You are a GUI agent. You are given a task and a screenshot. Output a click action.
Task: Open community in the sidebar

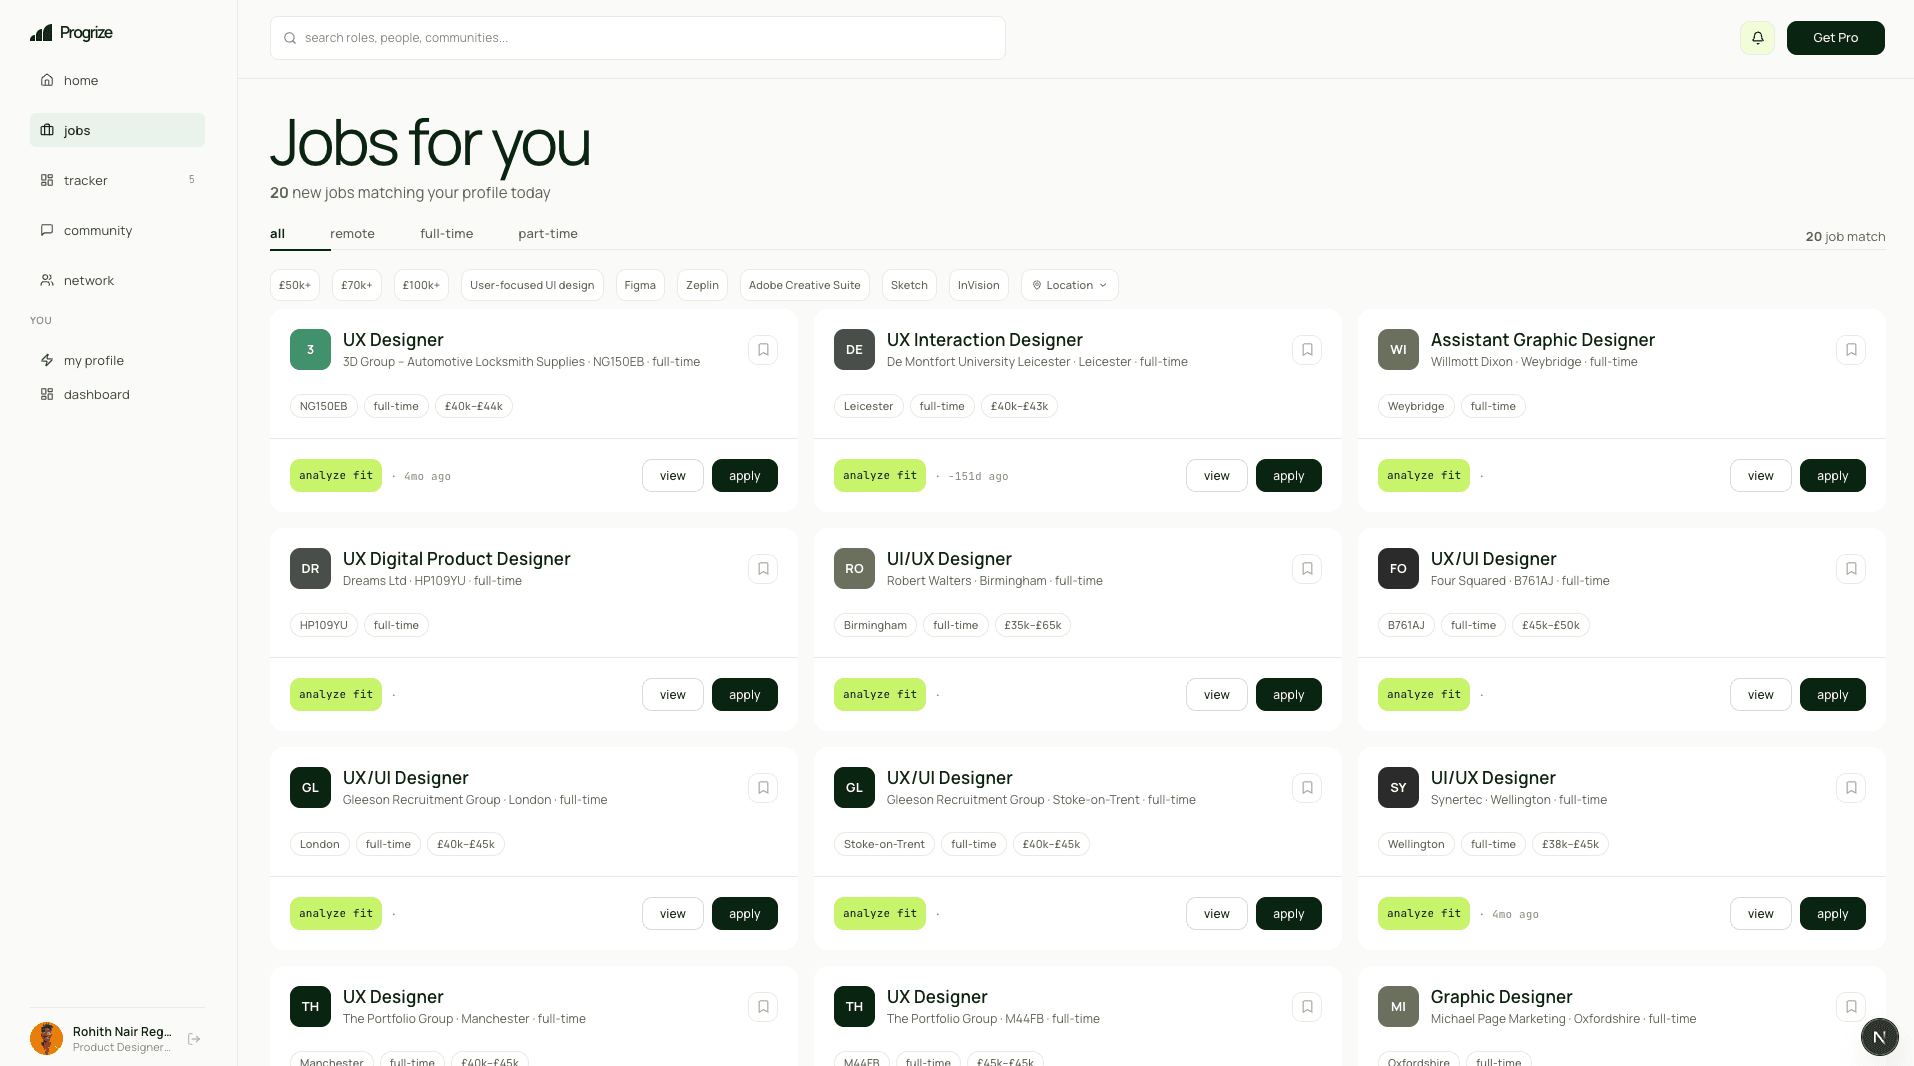pos(117,230)
